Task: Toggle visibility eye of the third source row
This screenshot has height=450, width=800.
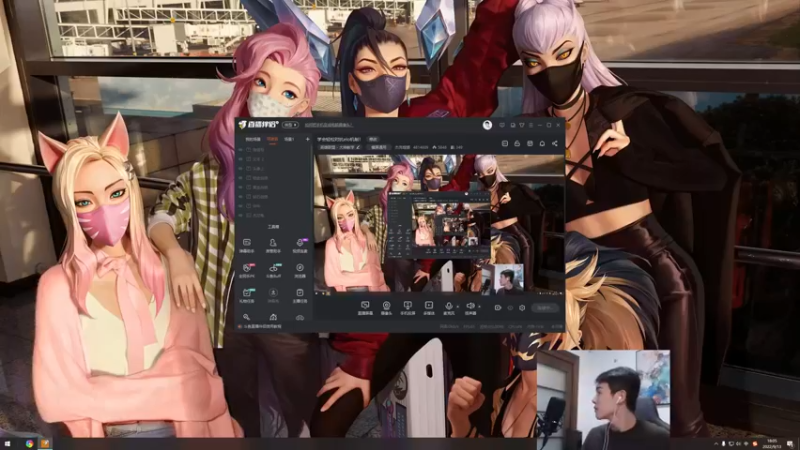Action: click(241, 168)
